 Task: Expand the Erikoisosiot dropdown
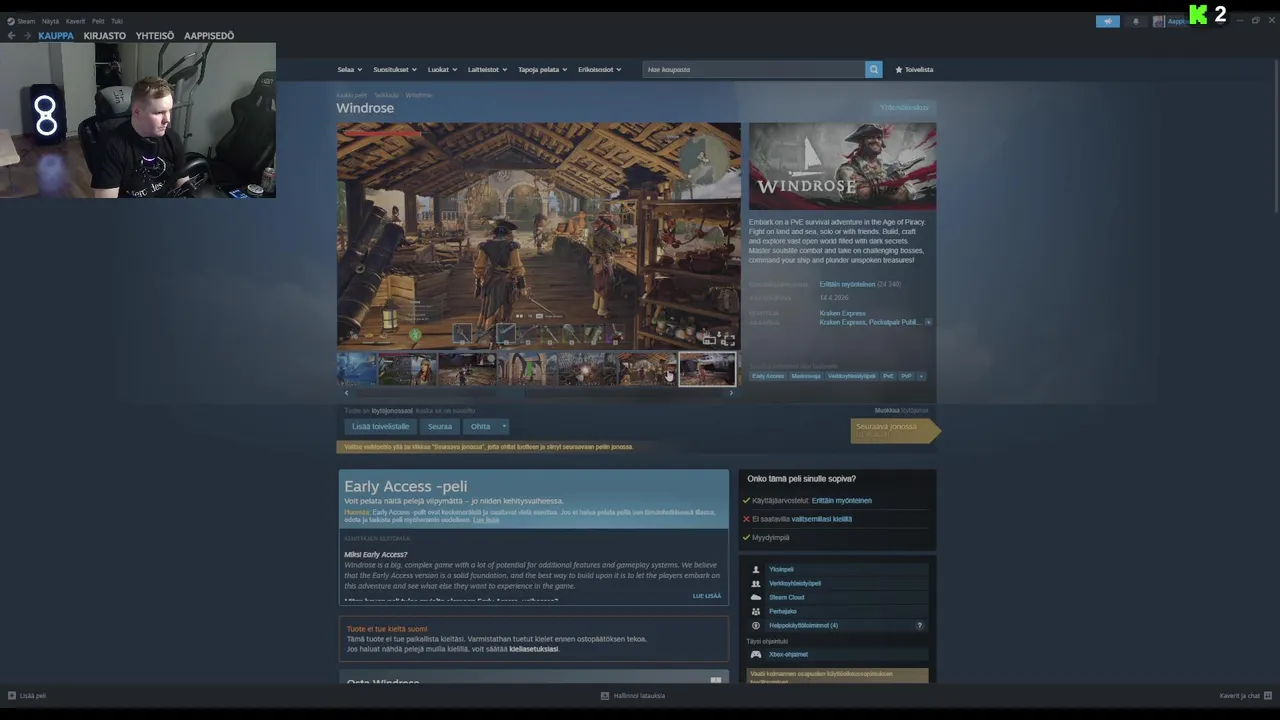point(599,70)
